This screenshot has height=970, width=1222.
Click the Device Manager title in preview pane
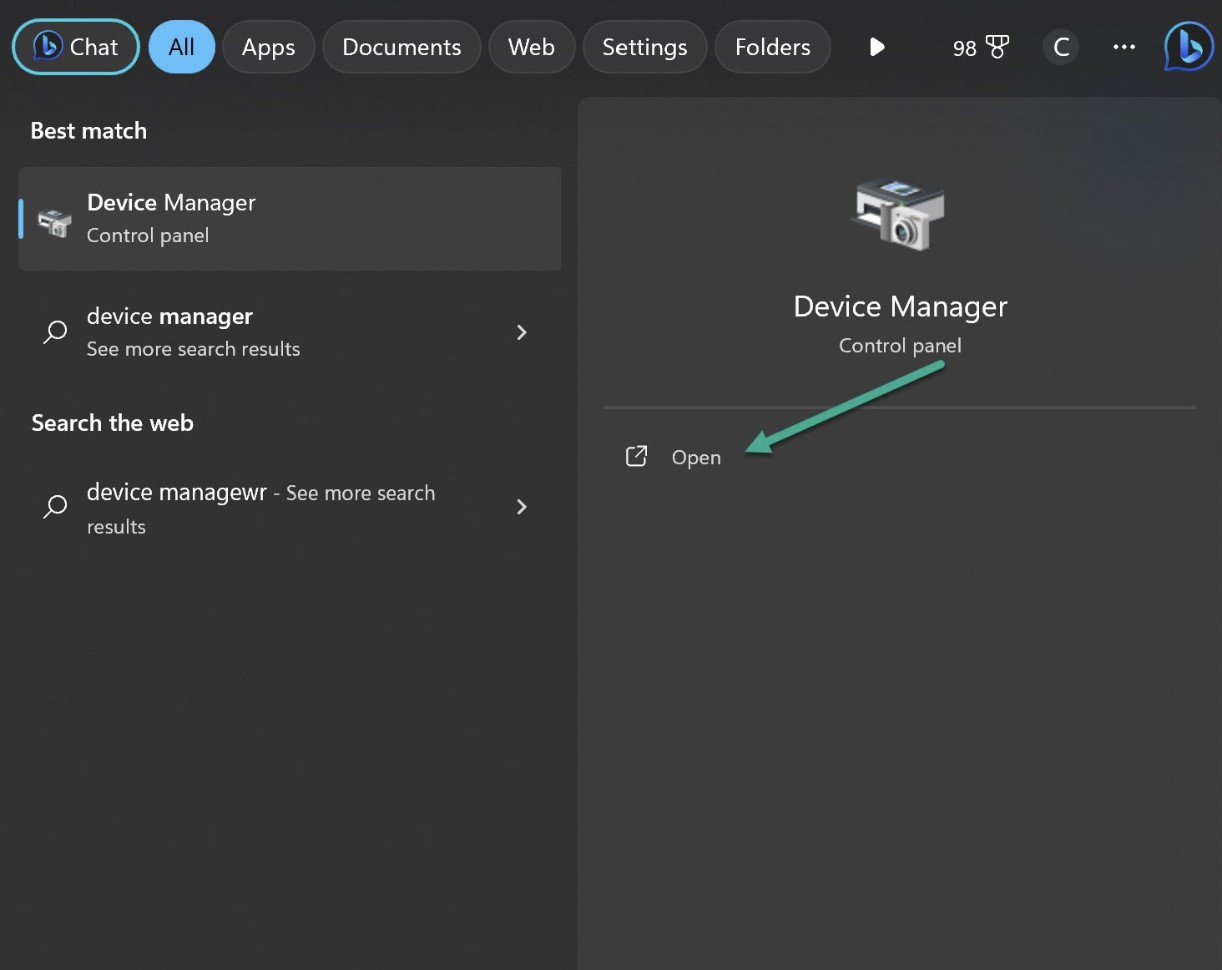[900, 306]
